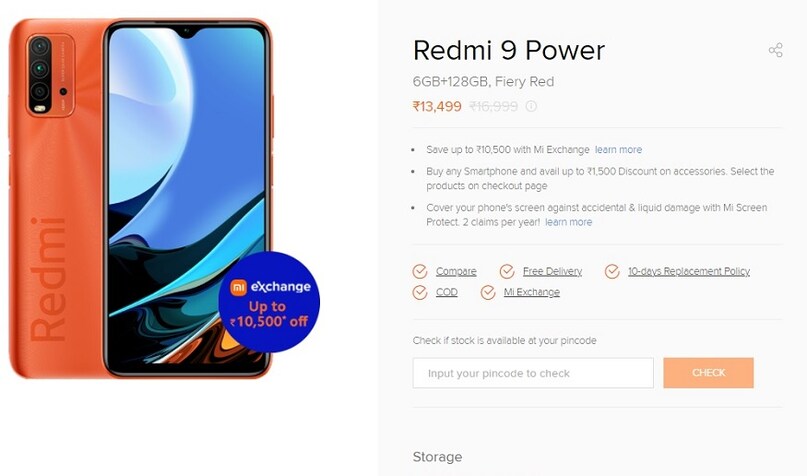807x476 pixels.
Task: Open the Free Delivery link
Action: point(552,271)
